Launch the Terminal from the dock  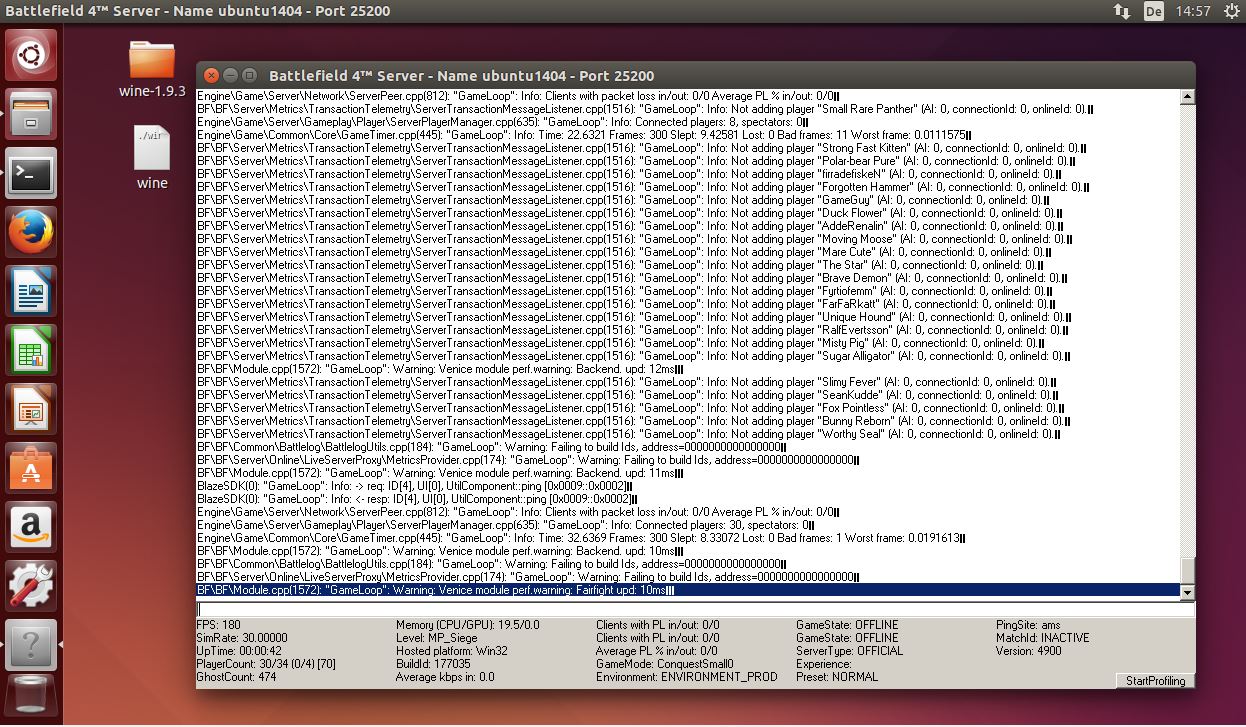pos(31,172)
